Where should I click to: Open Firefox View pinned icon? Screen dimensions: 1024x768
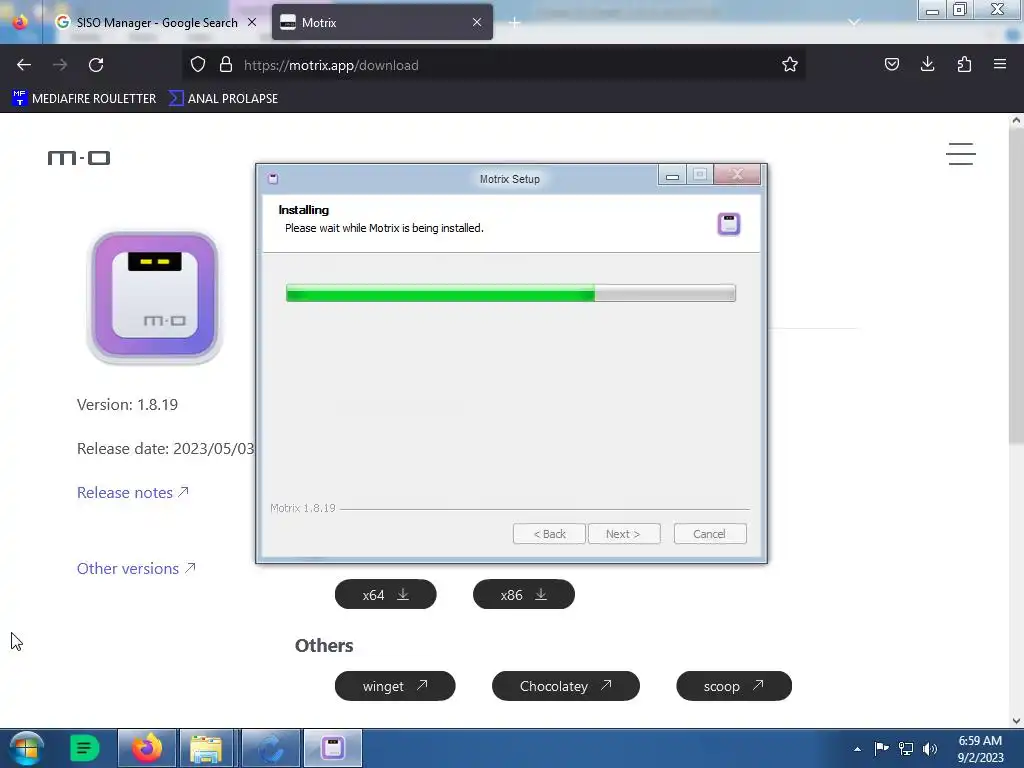(20, 22)
